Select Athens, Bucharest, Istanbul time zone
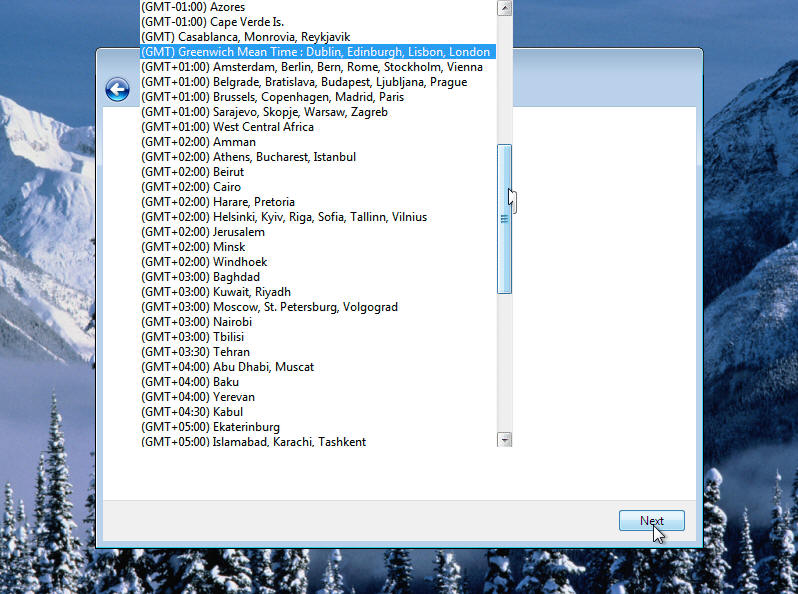This screenshot has height=594, width=798. pyautogui.click(x=318, y=157)
